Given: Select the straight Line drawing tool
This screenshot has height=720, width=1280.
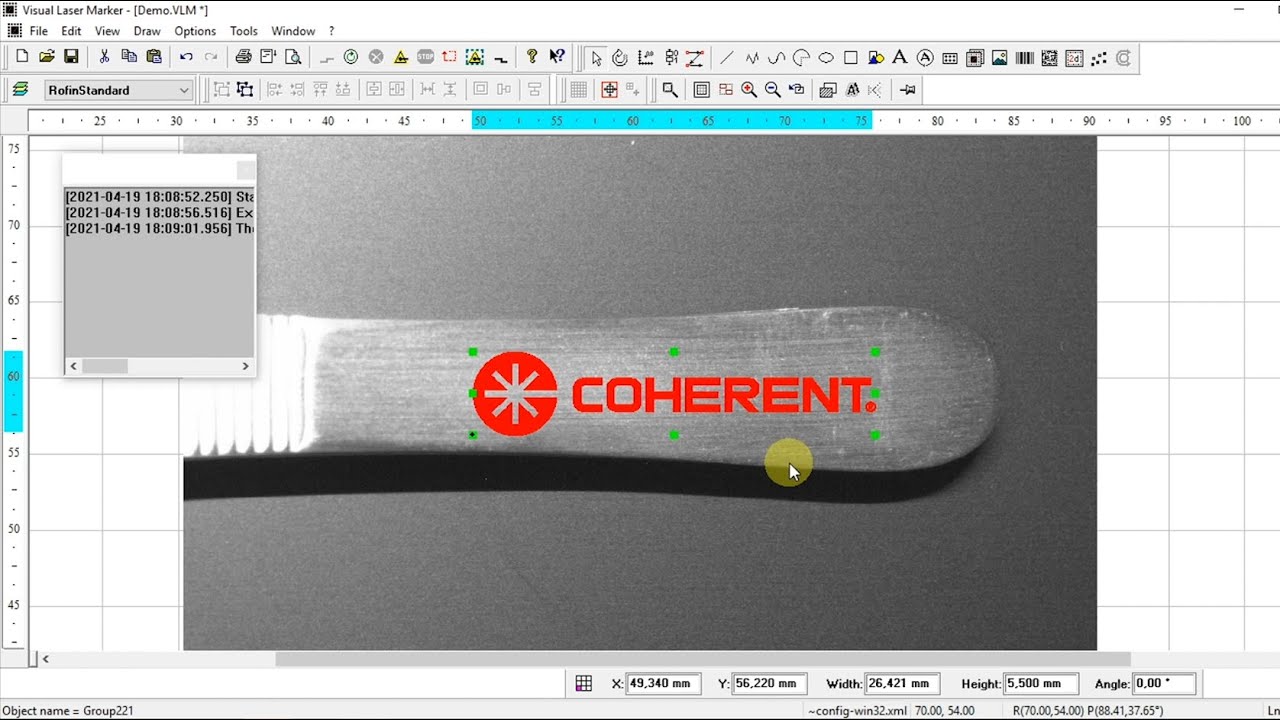Looking at the screenshot, I should [x=727, y=58].
